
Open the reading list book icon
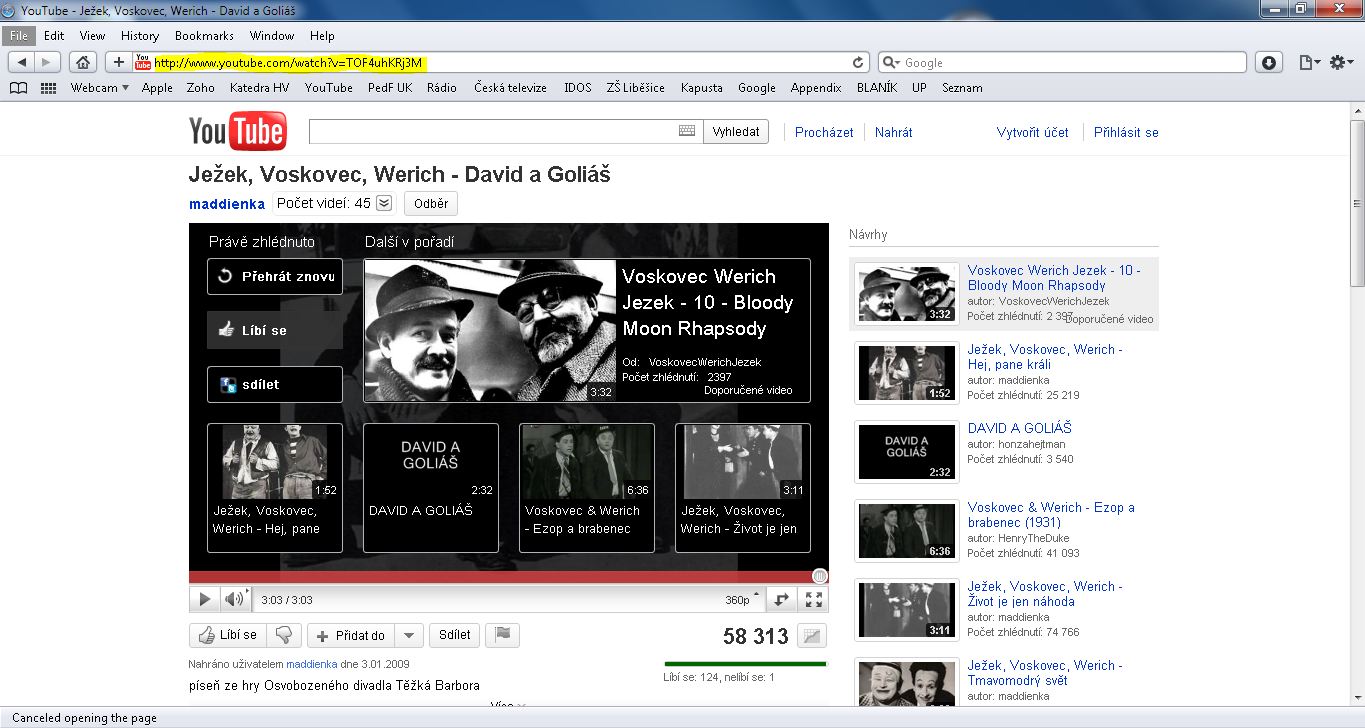click(18, 88)
